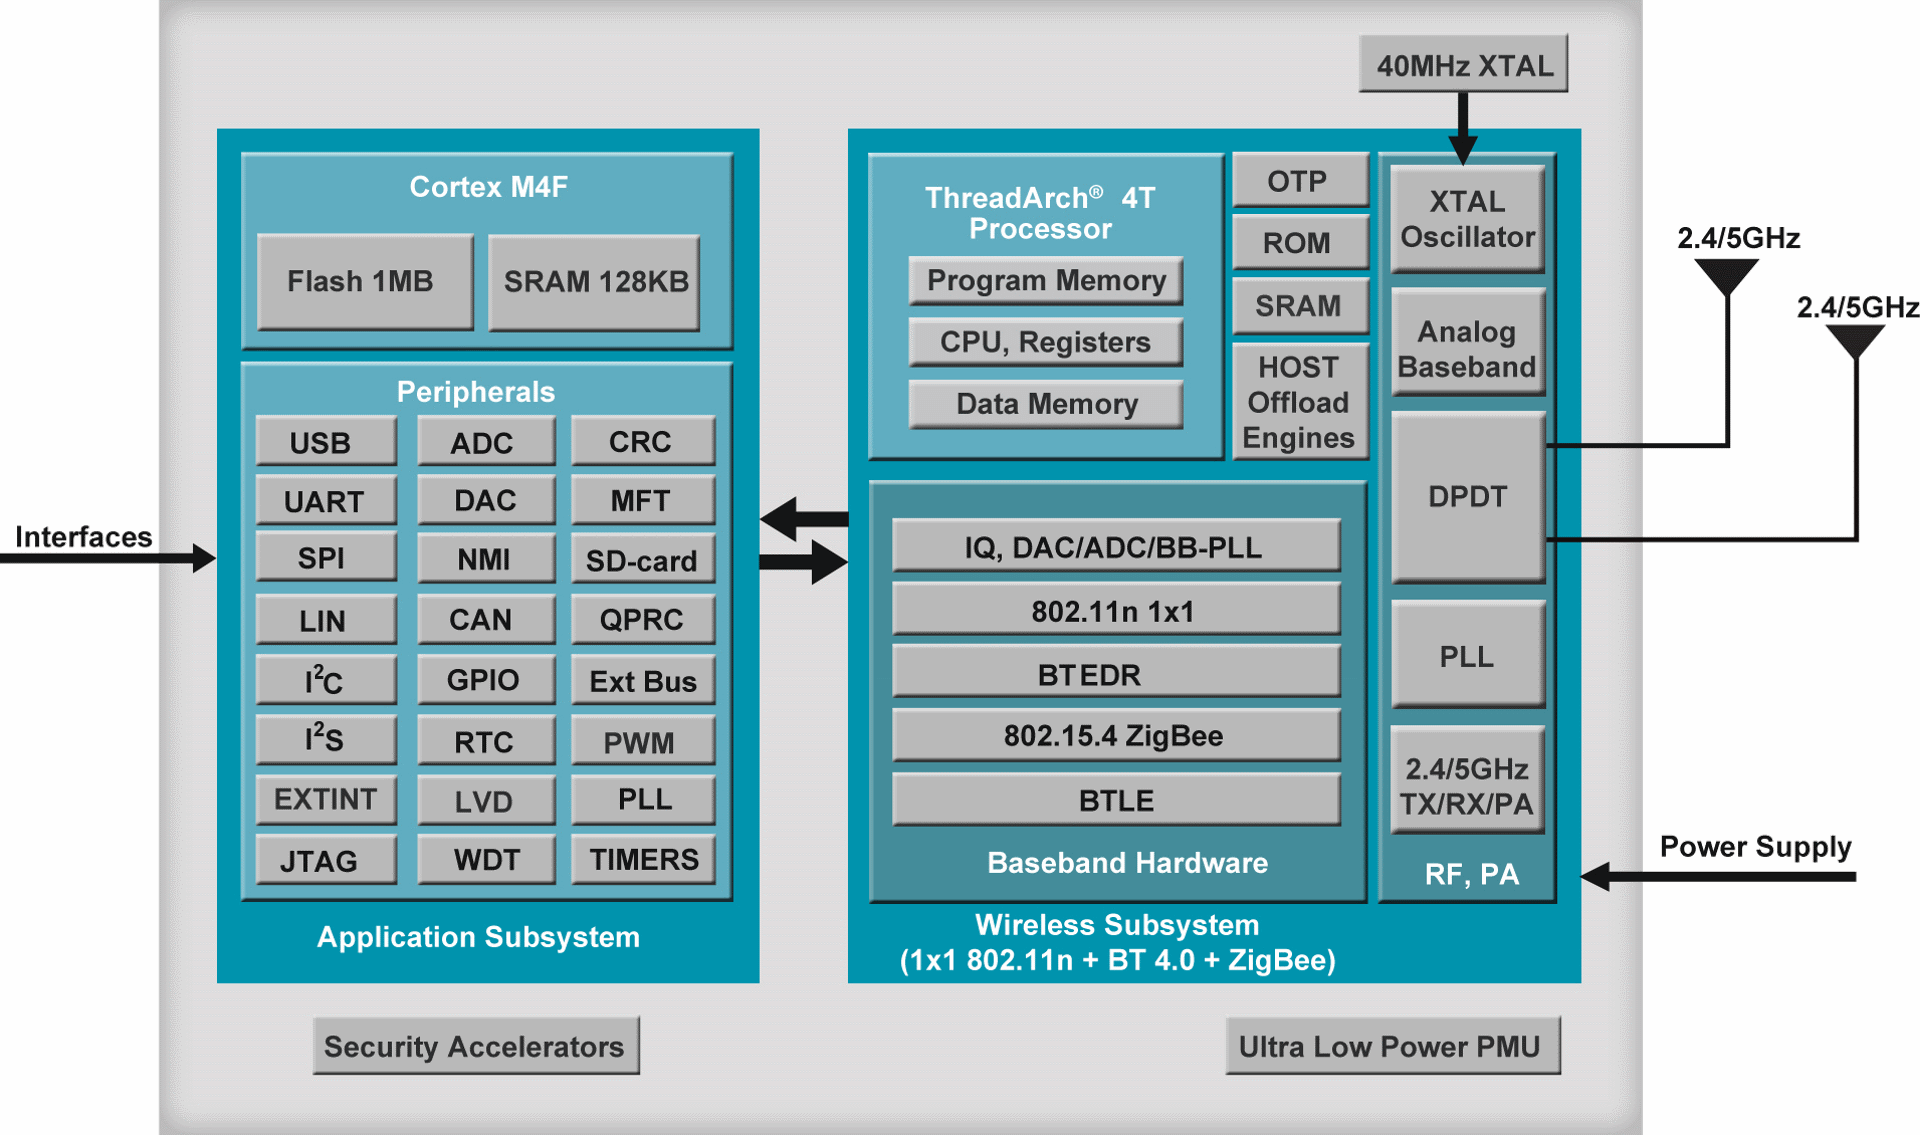Select the LVD peripheral box
Viewport: 1920px width, 1135px height.
pyautogui.click(x=486, y=801)
